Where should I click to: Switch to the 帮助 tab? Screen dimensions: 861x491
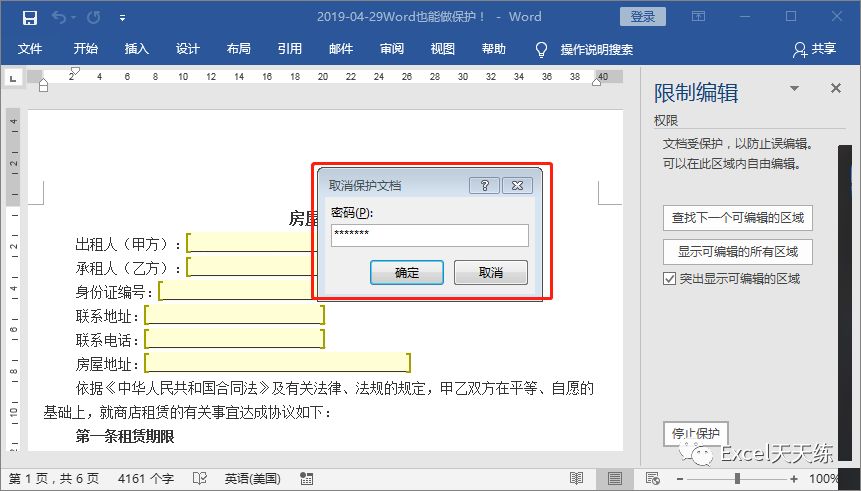[494, 49]
